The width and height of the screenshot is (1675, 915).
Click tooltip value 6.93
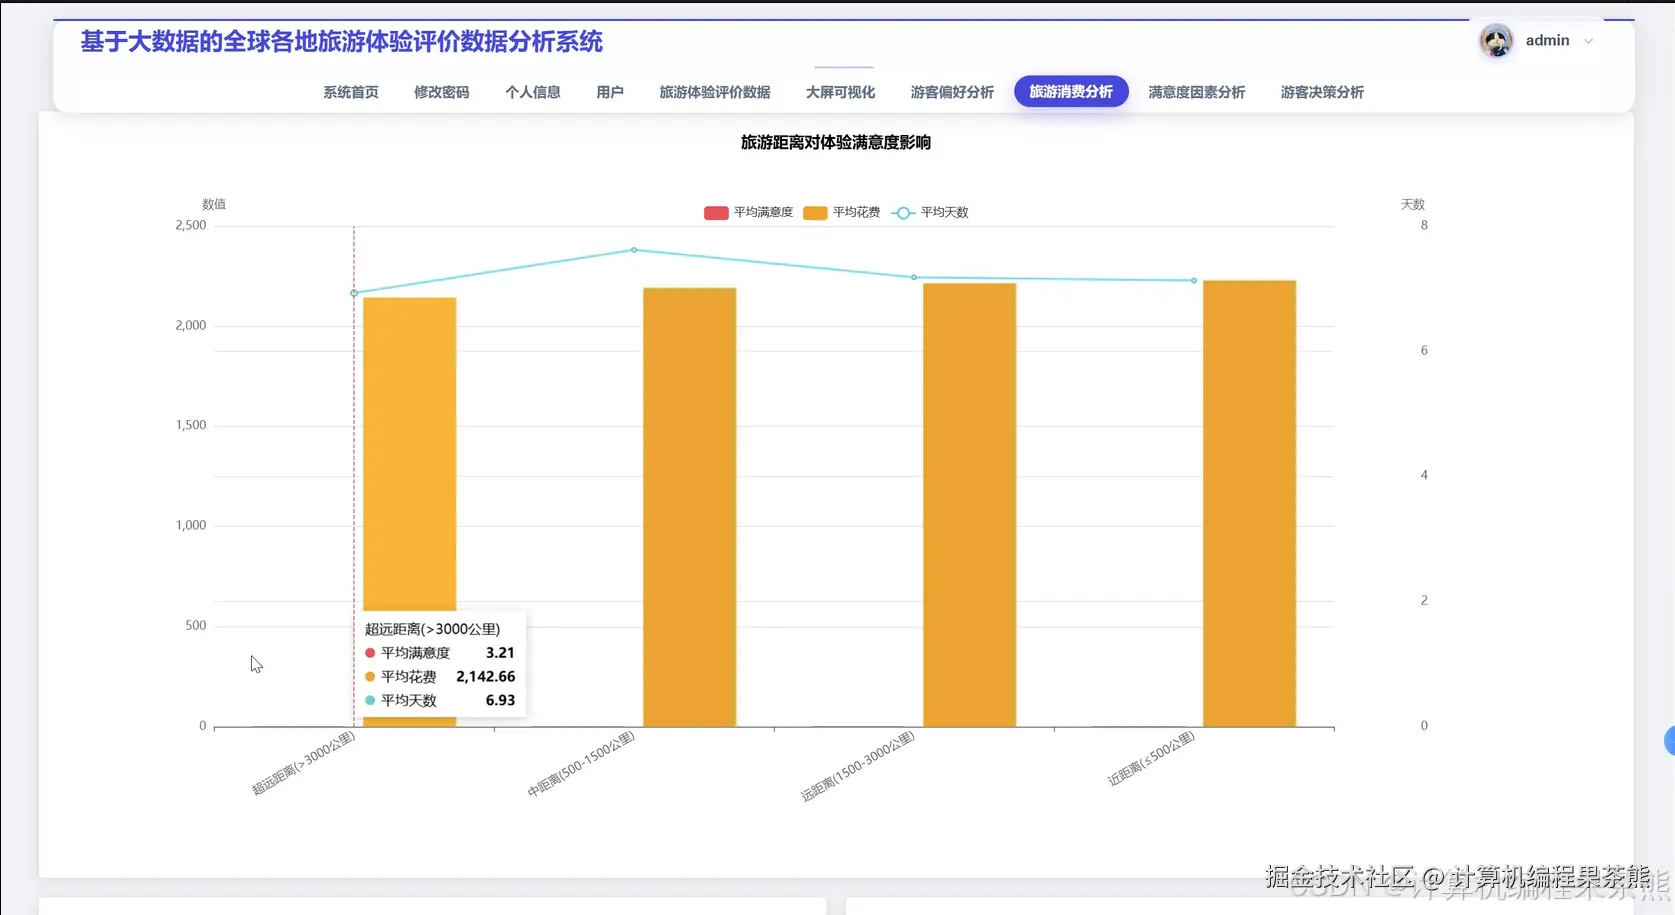pyautogui.click(x=500, y=701)
